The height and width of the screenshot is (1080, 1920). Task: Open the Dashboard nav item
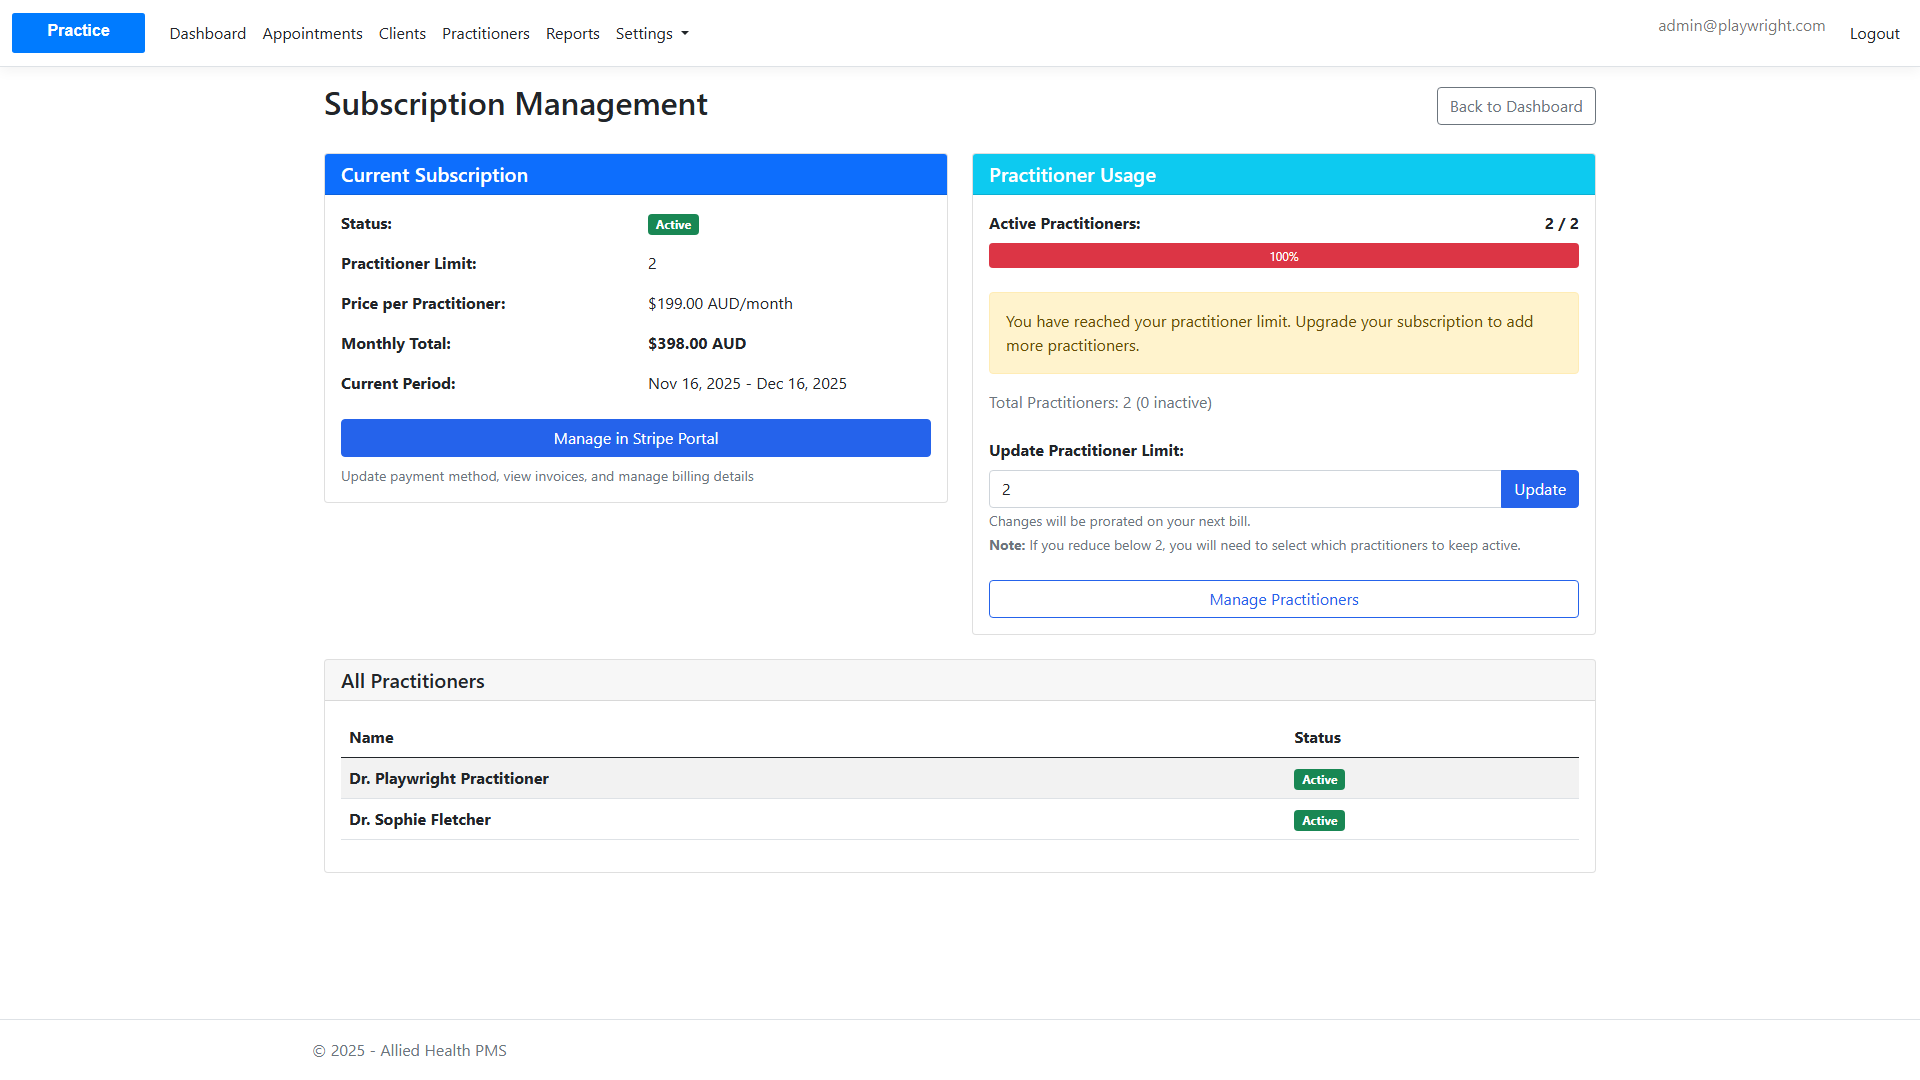pos(208,34)
